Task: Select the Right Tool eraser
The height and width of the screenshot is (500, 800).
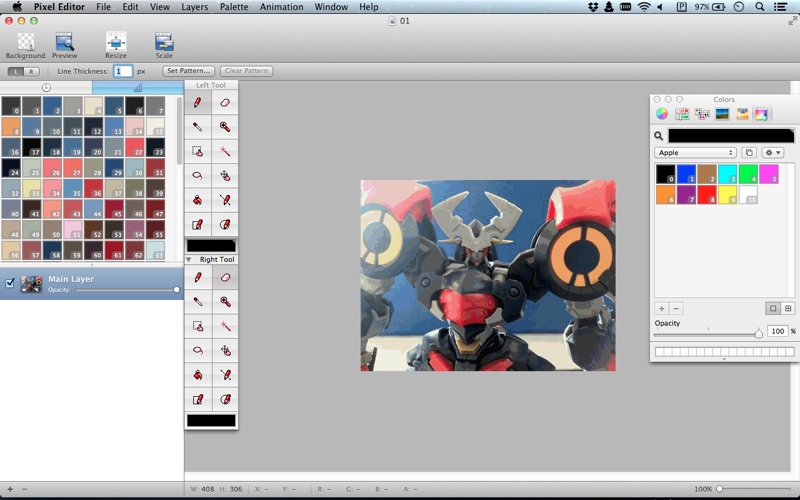Action: click(x=224, y=278)
